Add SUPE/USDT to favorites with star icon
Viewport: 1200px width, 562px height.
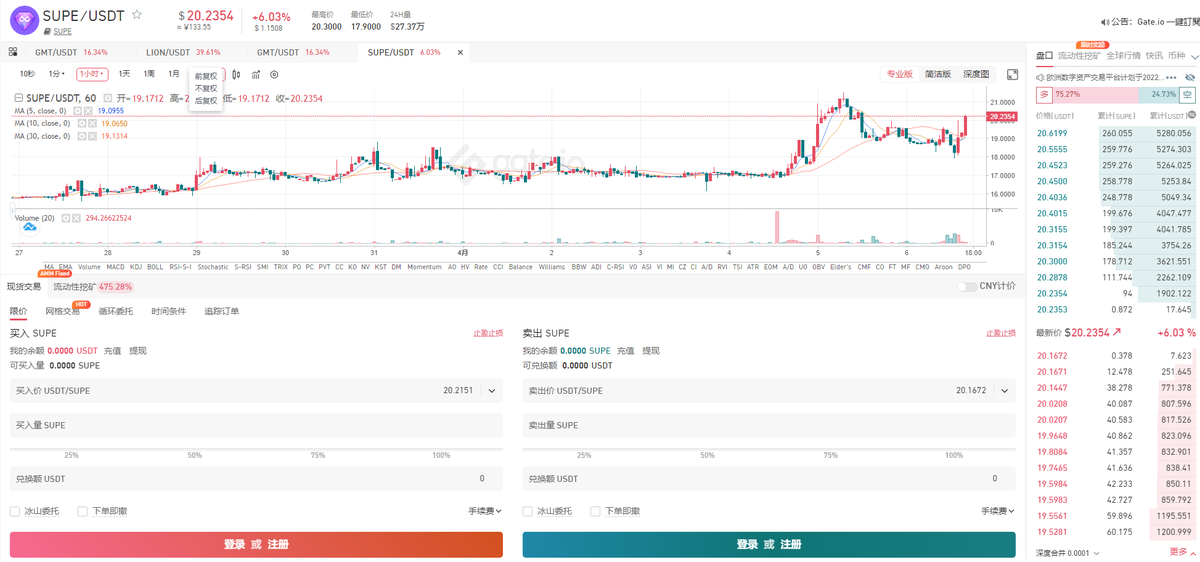(x=136, y=15)
